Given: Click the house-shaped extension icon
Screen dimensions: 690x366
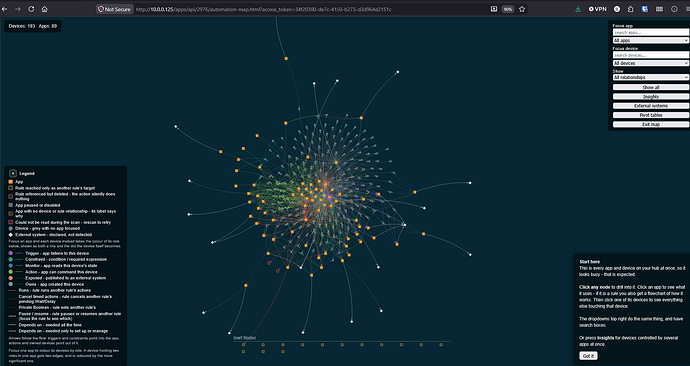Looking at the screenshot, I should point(631,9).
